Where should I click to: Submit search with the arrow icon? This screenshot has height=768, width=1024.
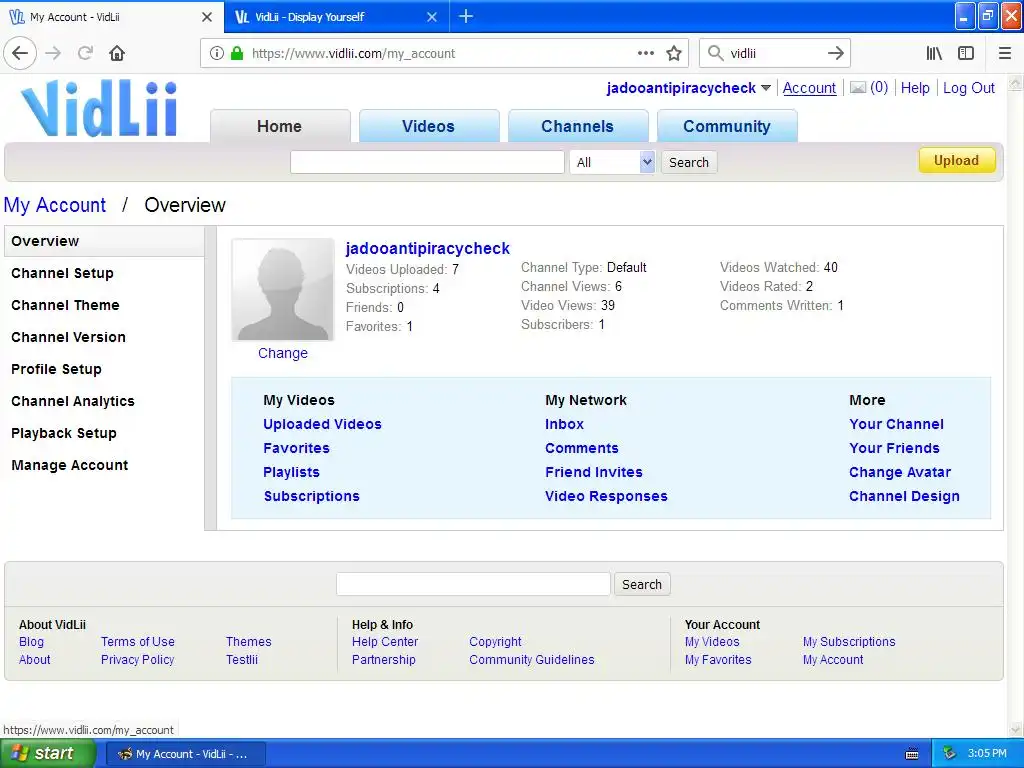835,54
